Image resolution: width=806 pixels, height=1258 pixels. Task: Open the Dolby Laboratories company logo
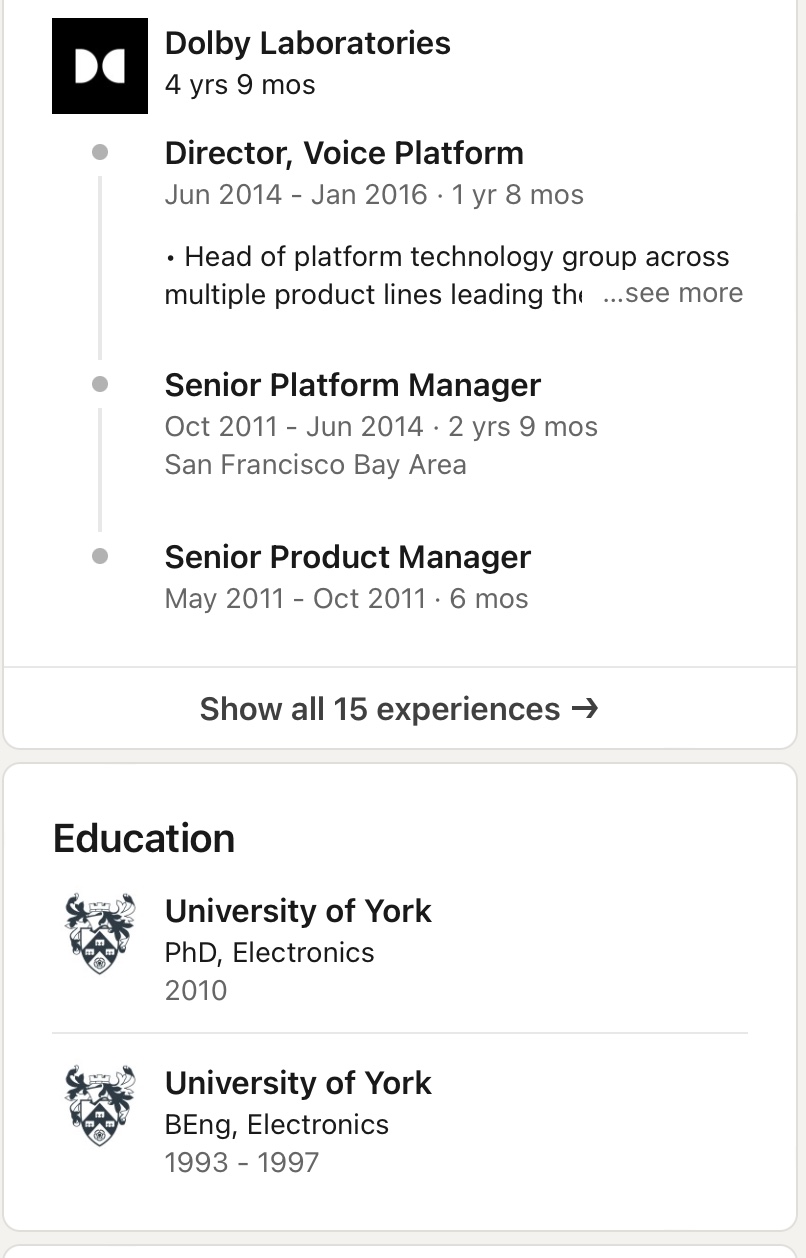pyautogui.click(x=100, y=66)
